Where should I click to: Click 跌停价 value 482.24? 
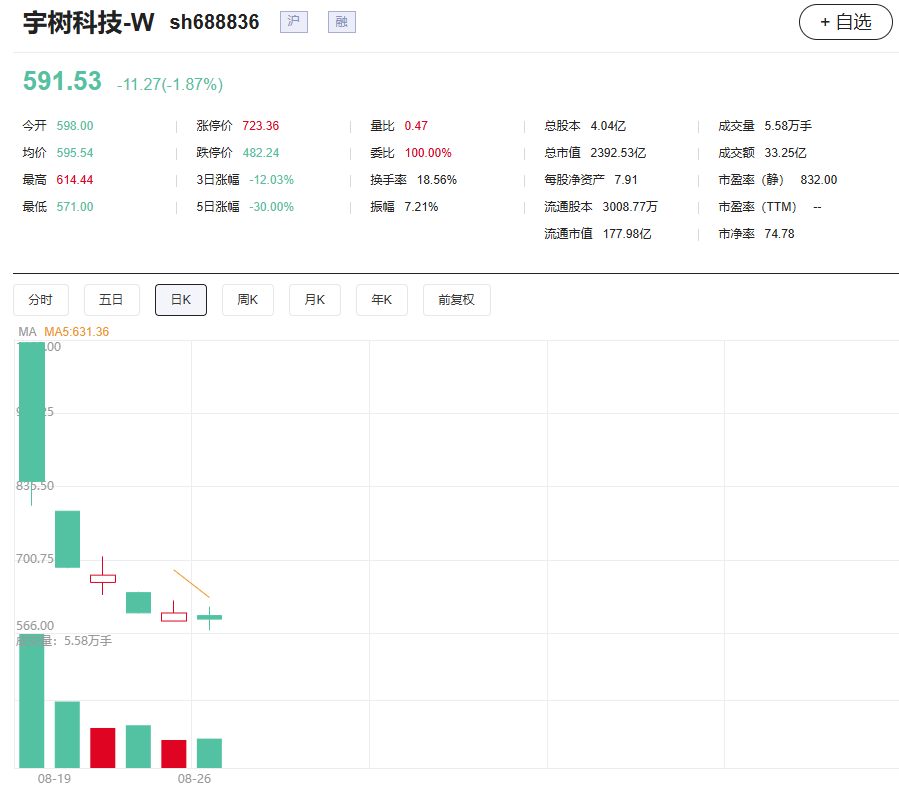pos(261,153)
